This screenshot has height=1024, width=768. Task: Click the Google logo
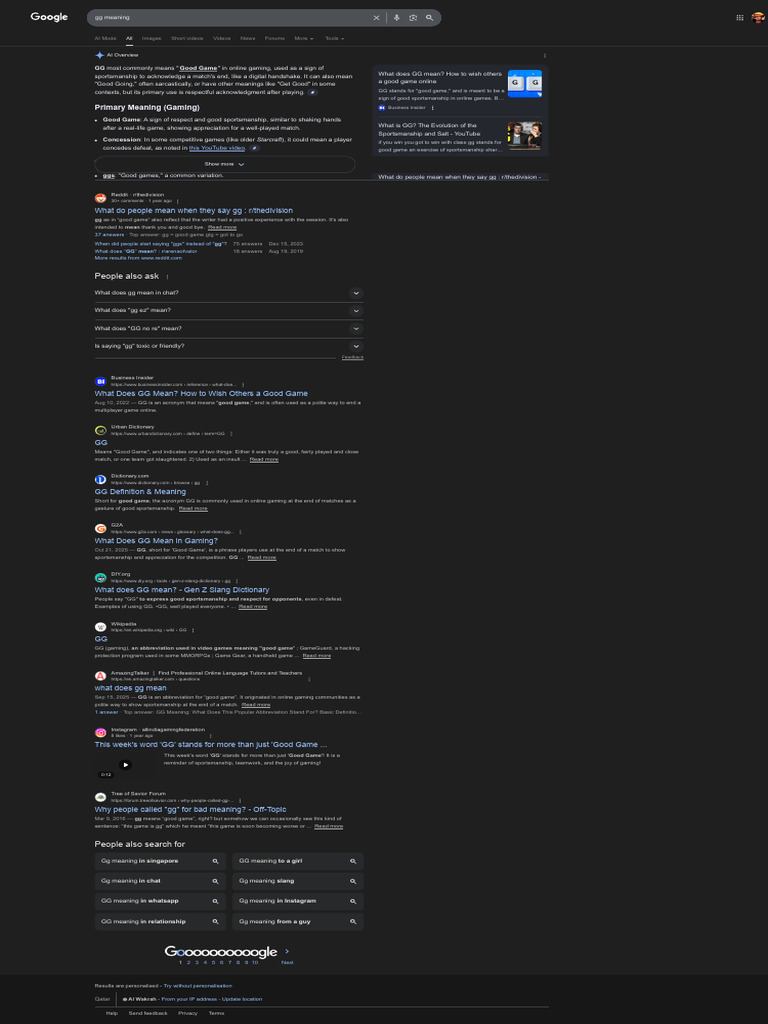(x=49, y=17)
